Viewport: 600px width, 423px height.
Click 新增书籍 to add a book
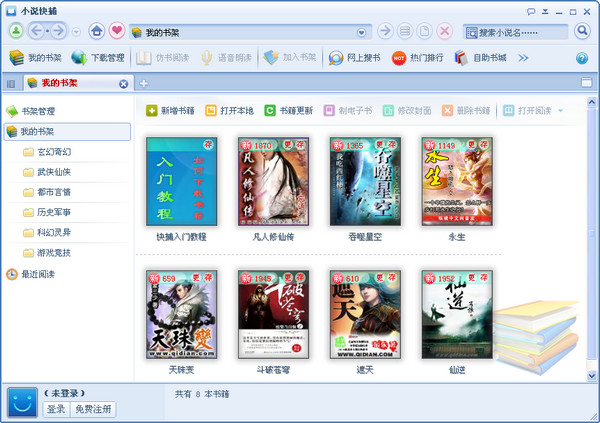point(170,110)
